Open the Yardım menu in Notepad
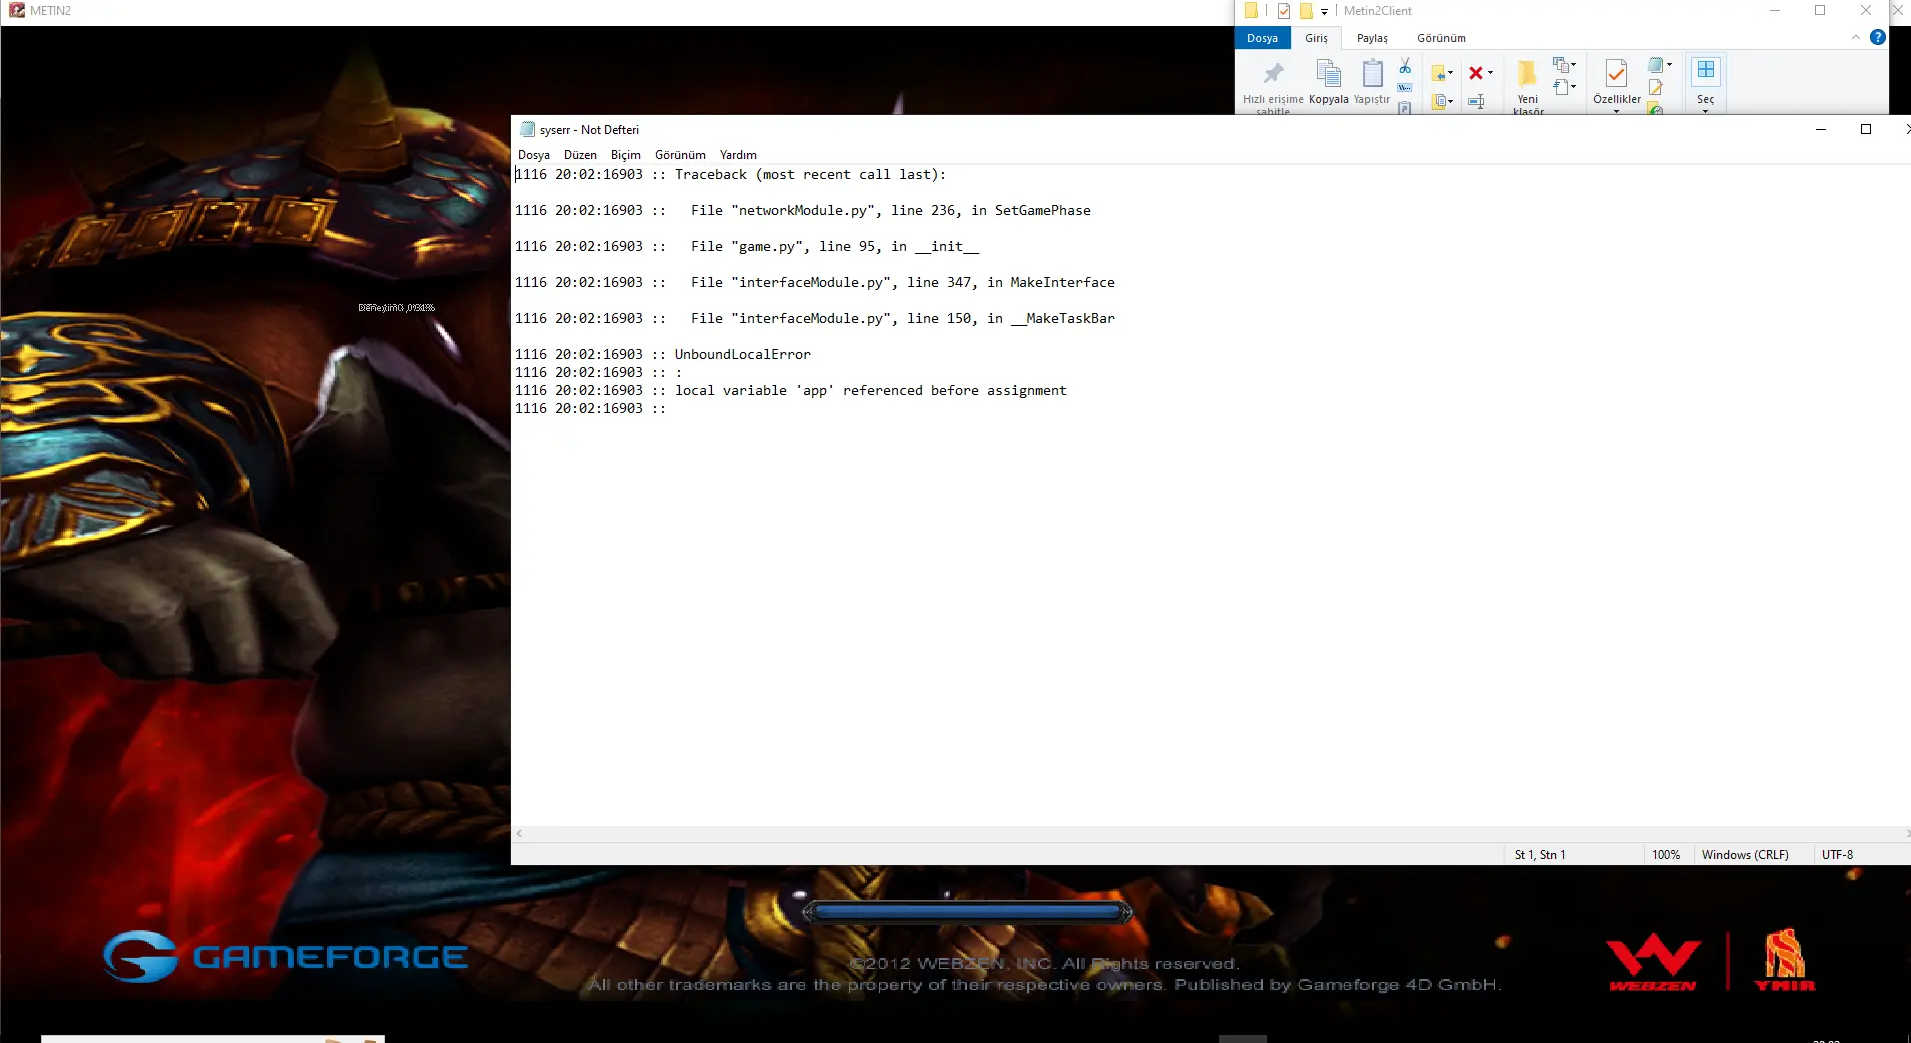The height and width of the screenshot is (1043, 1911). click(x=738, y=155)
